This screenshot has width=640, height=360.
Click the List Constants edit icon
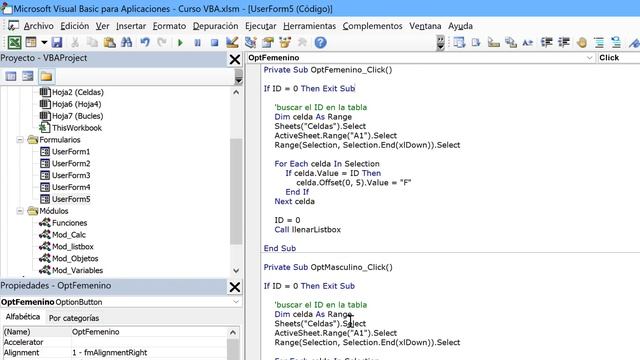(x=476, y=42)
